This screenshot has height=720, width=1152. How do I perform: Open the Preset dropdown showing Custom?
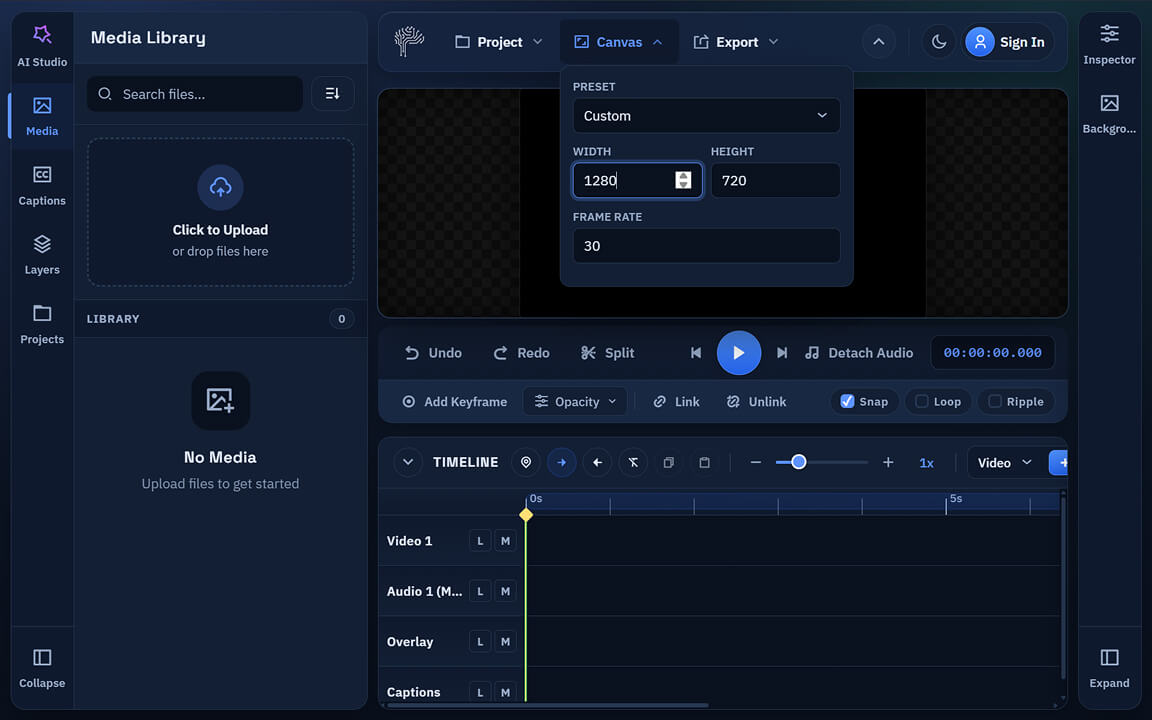(706, 116)
